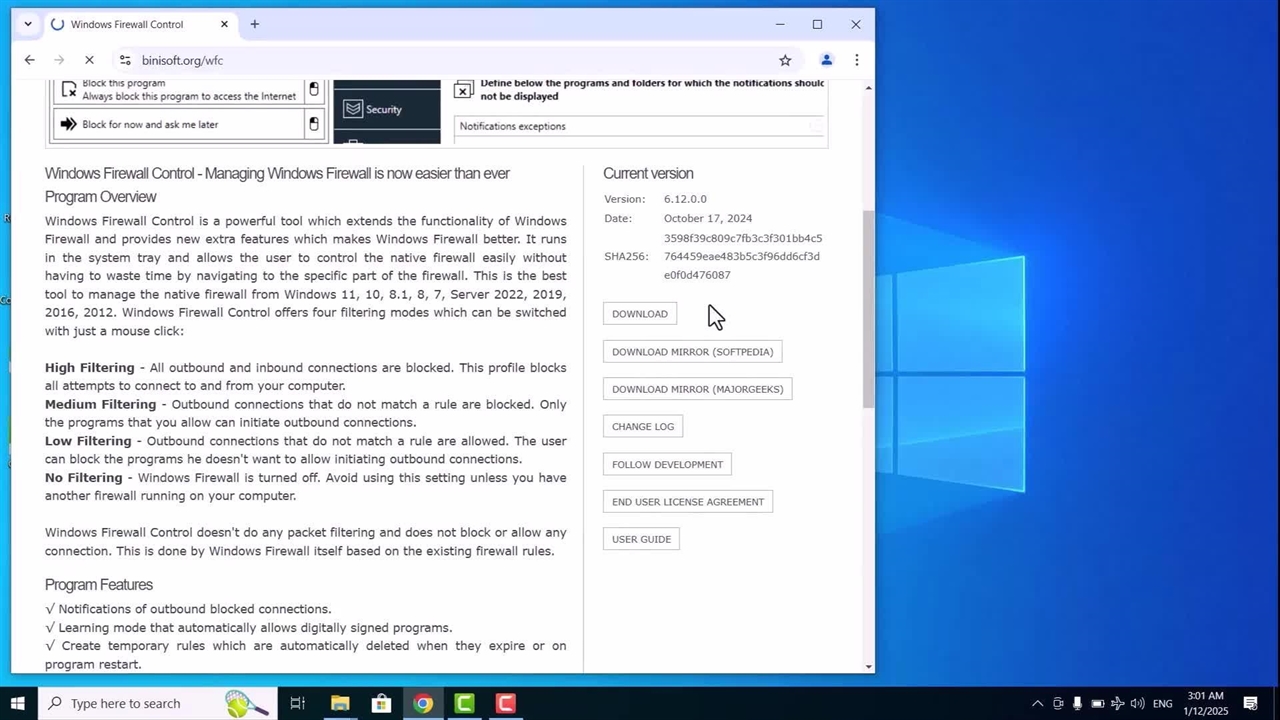Click Download Mirror (MajorGeeks) button

pyautogui.click(x=697, y=389)
